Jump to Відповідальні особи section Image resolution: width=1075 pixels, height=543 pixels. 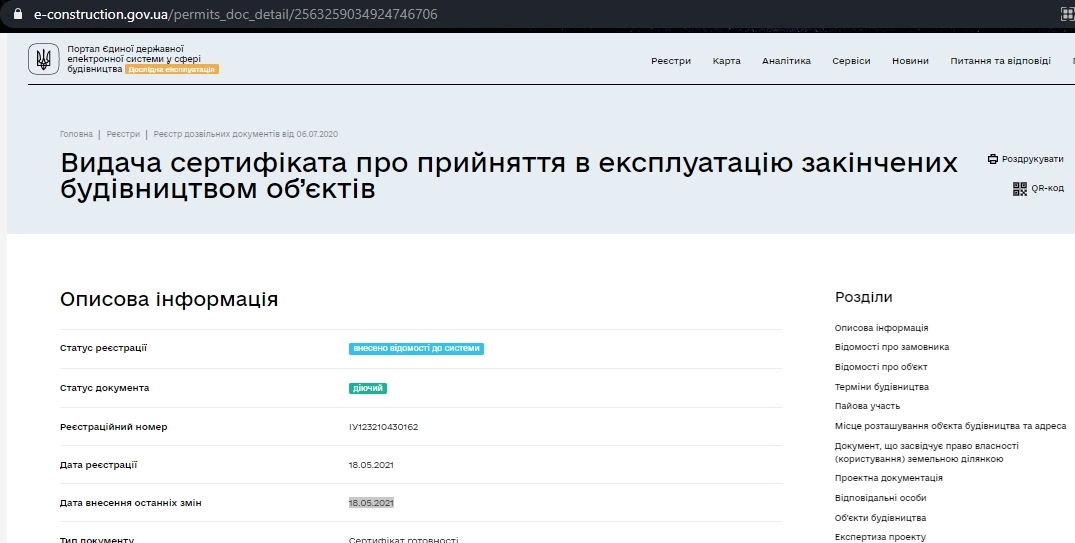tap(880, 498)
